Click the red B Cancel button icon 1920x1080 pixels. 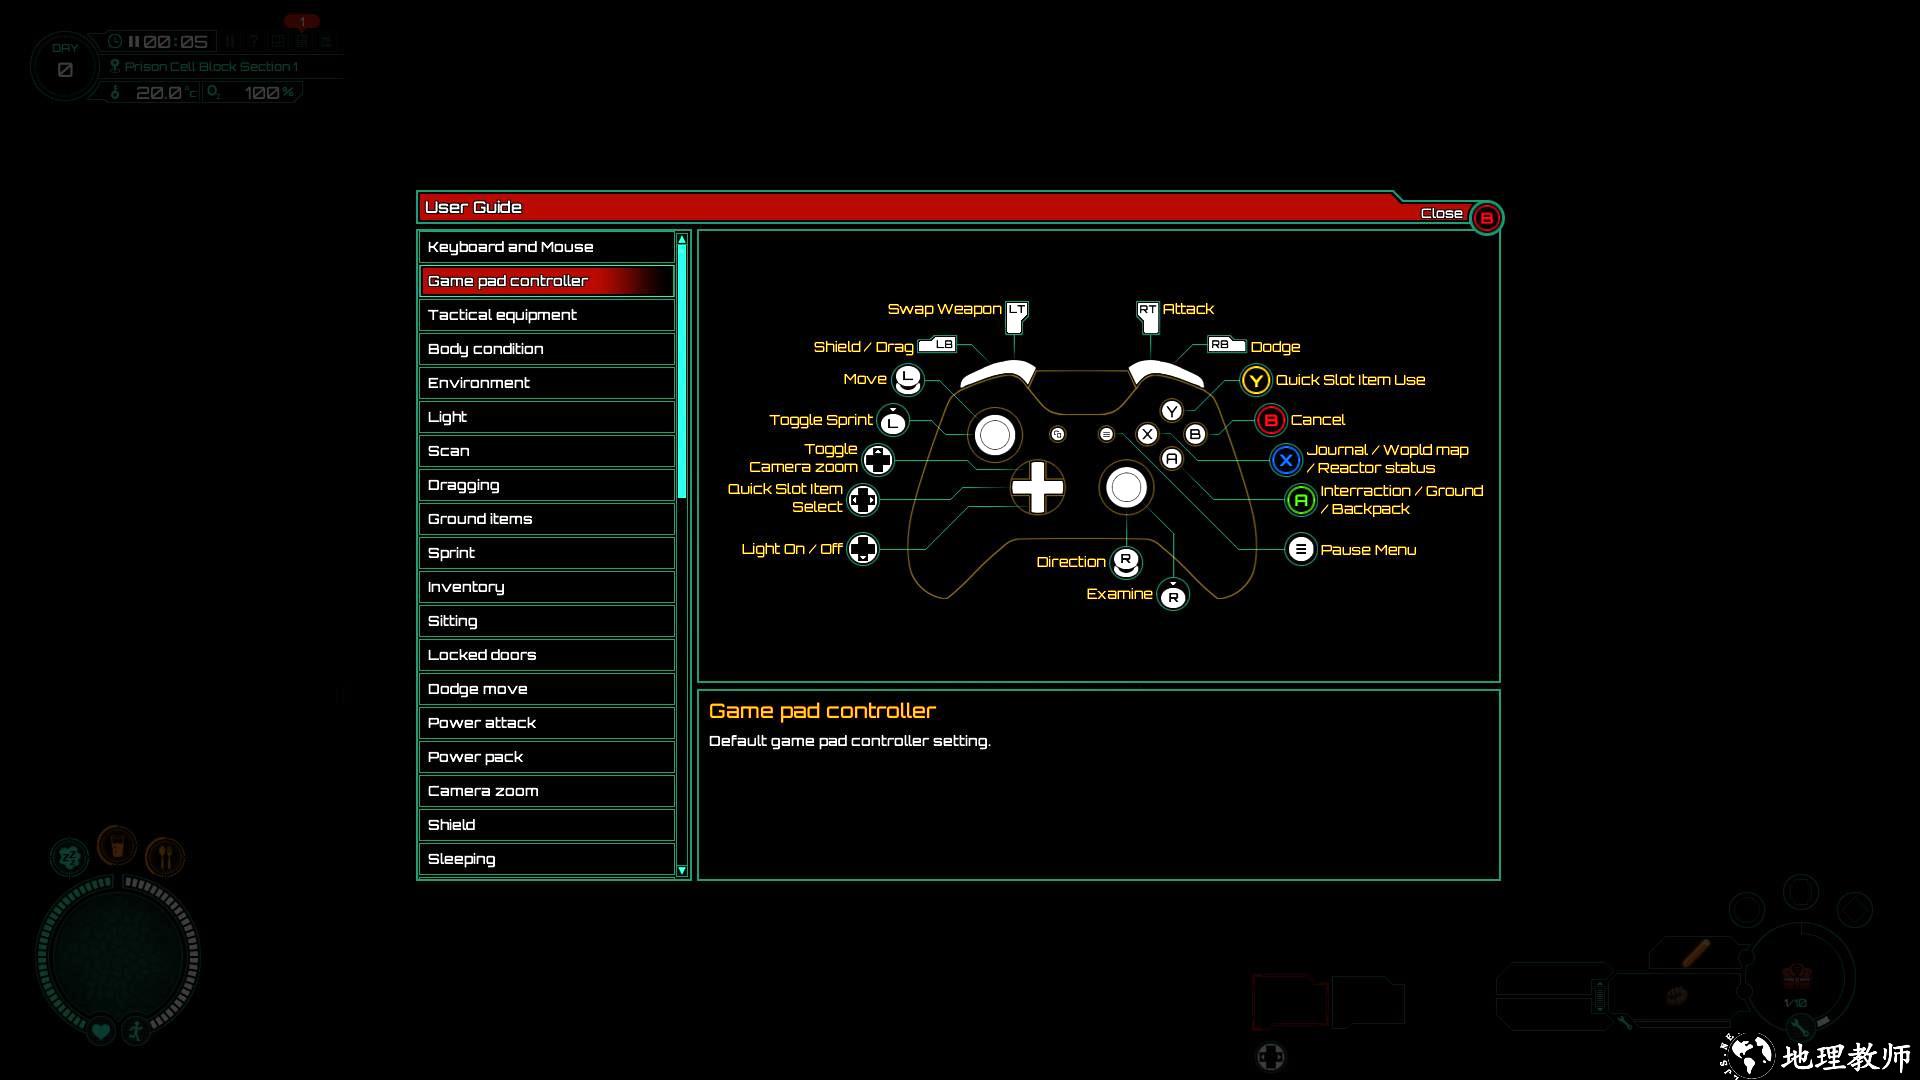(x=1270, y=420)
